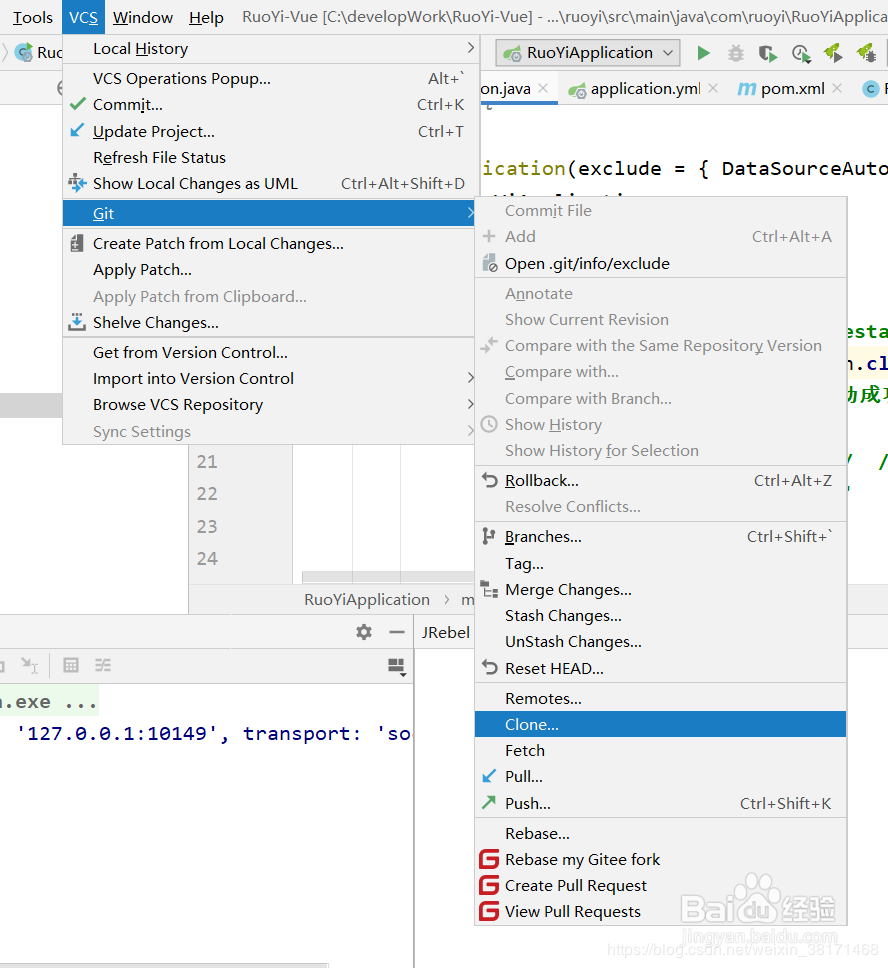Choose Tag in Git submenu

point(660,564)
